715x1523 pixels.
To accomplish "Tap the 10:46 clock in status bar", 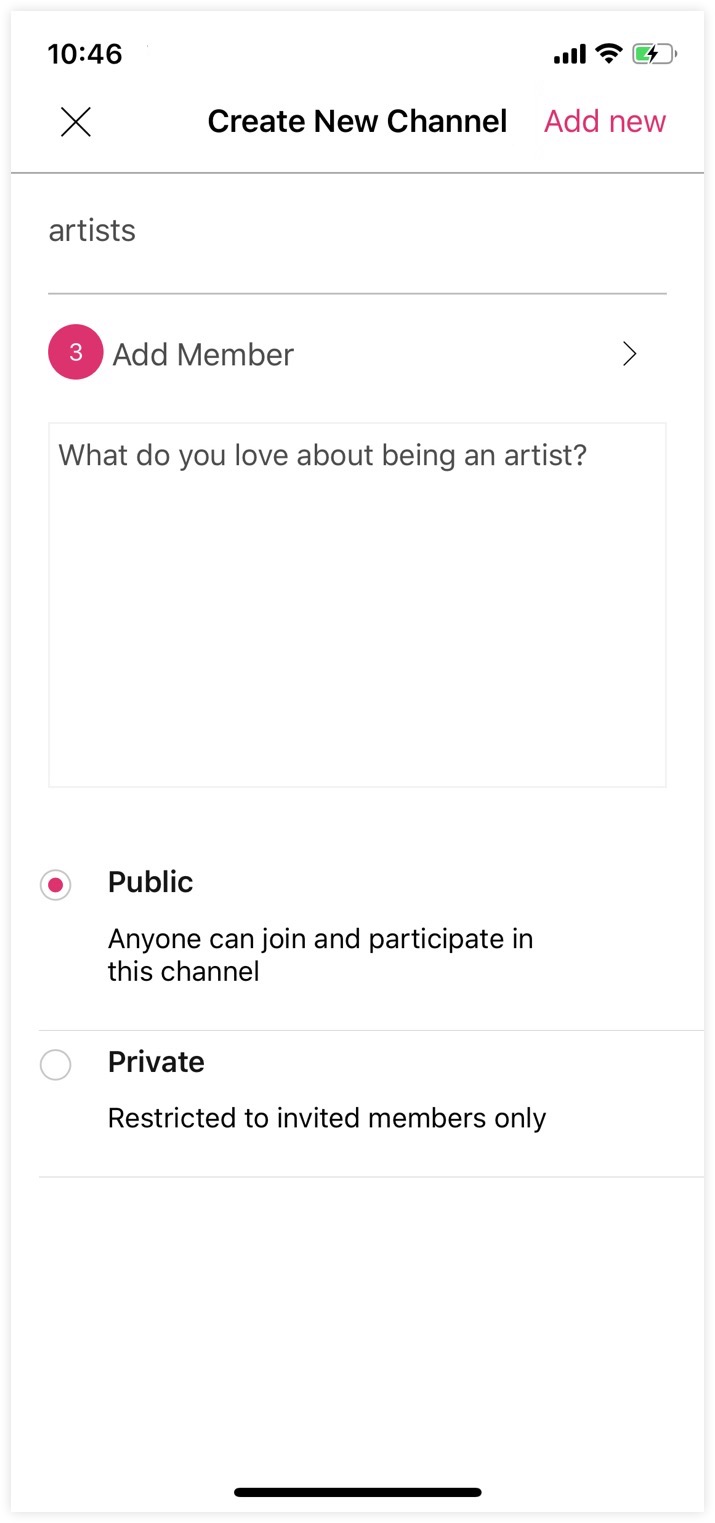I will pos(85,54).
